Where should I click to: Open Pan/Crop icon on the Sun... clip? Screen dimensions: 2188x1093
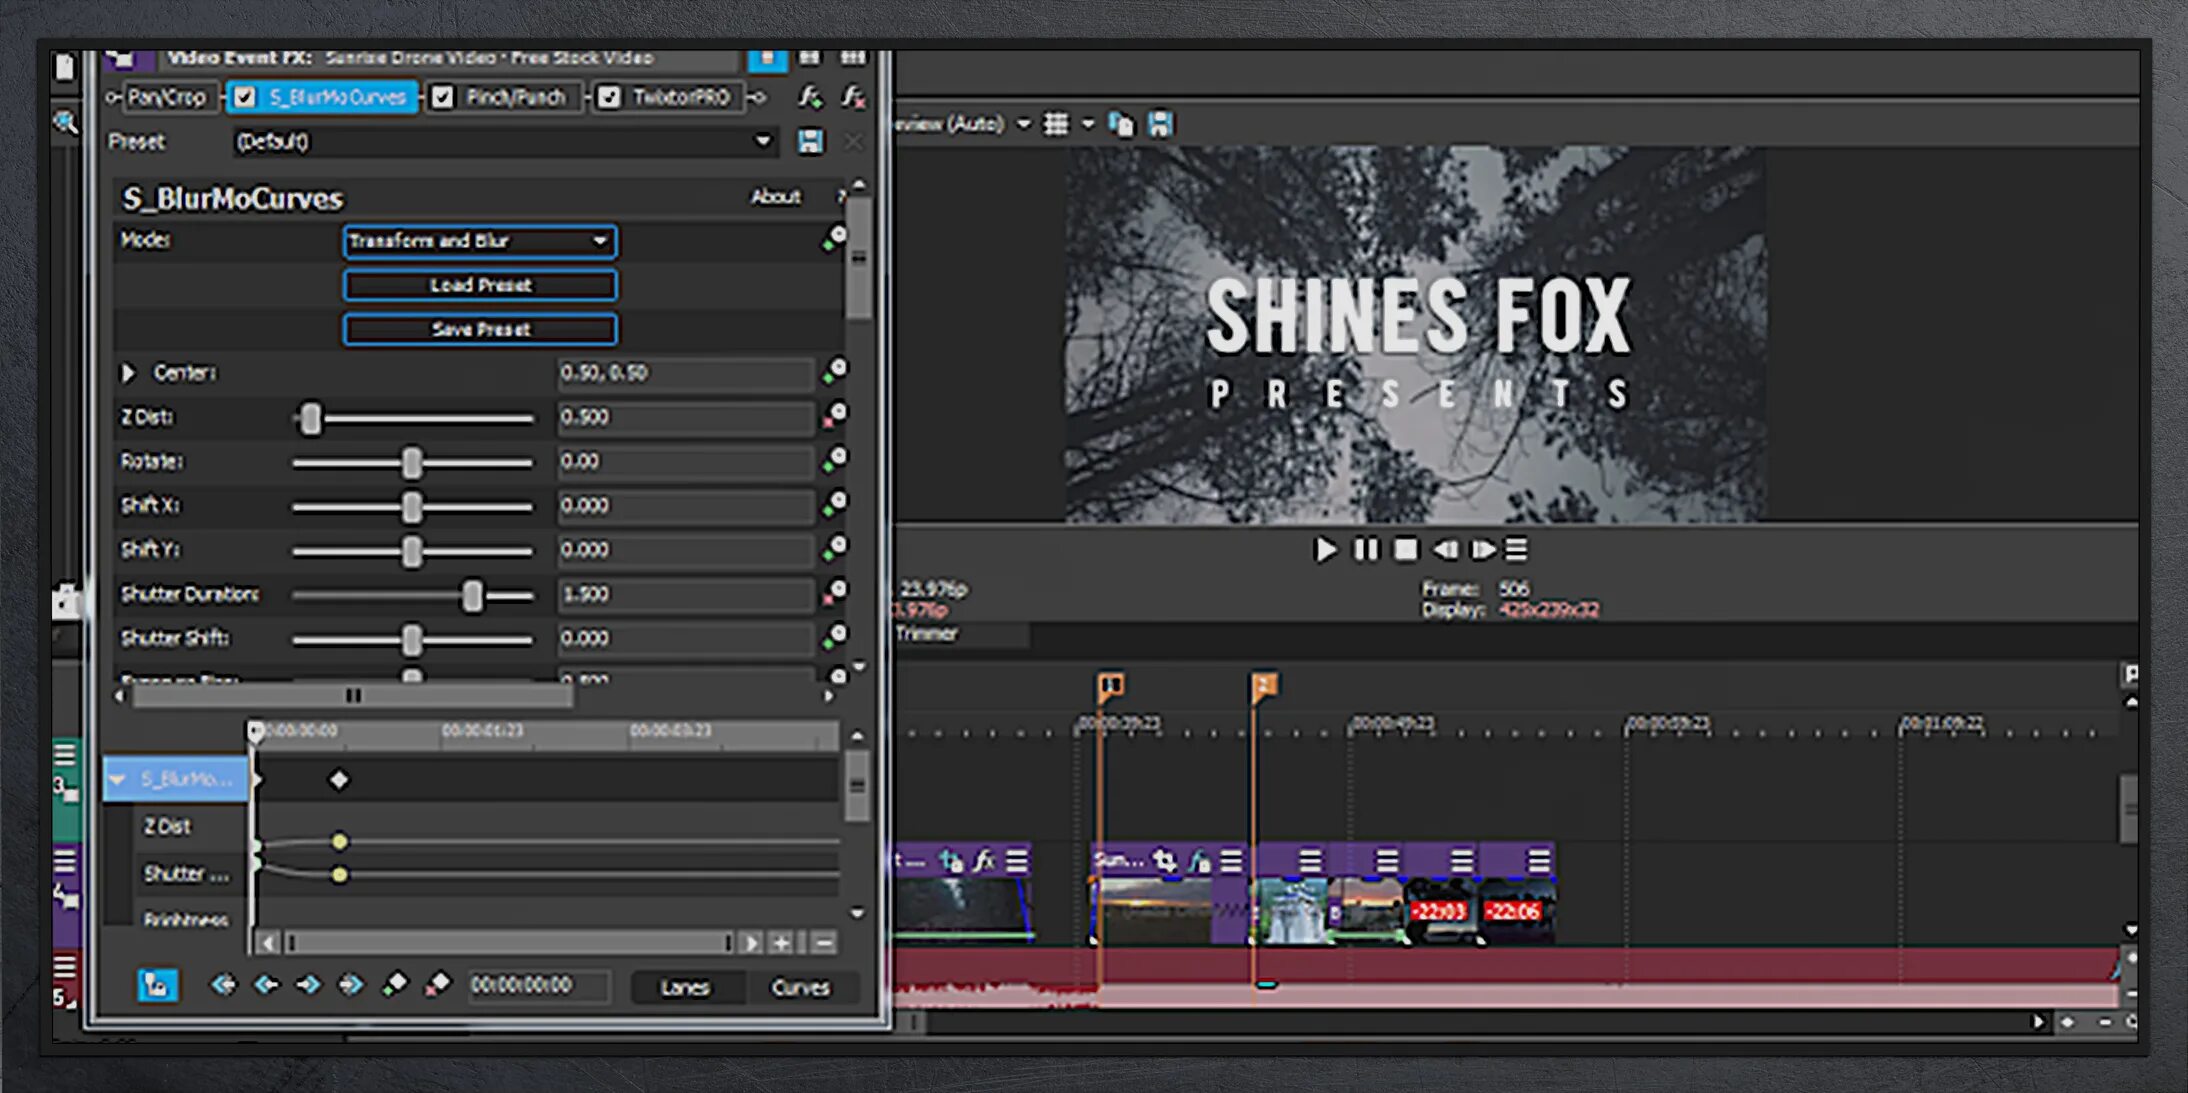tap(1164, 860)
